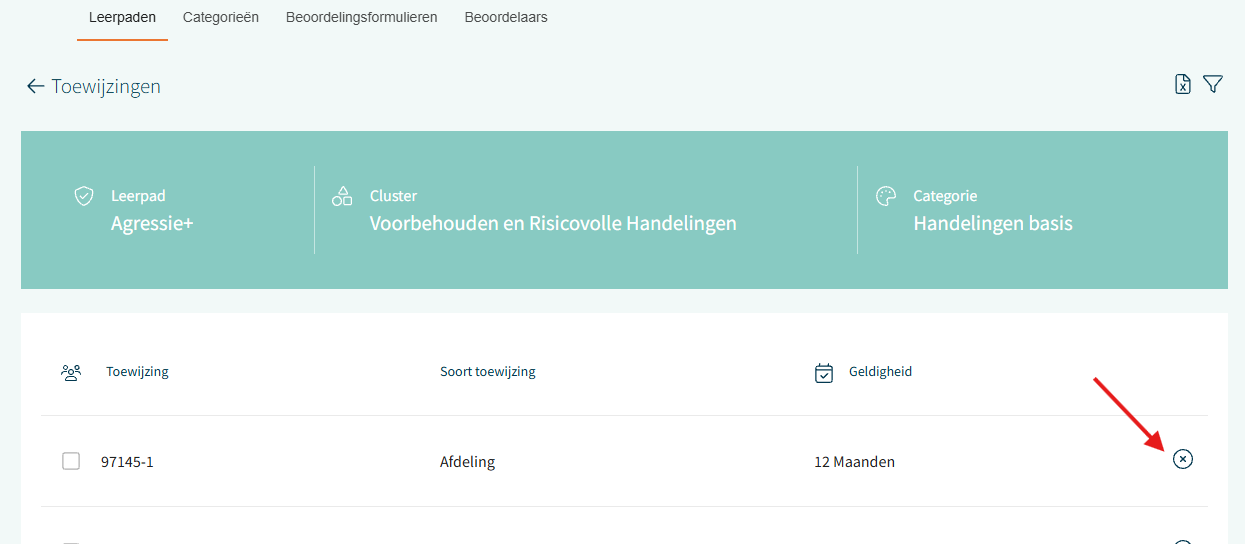Click the shield icon next to Leerpad
Viewport: 1245px width, 544px height.
click(84, 196)
